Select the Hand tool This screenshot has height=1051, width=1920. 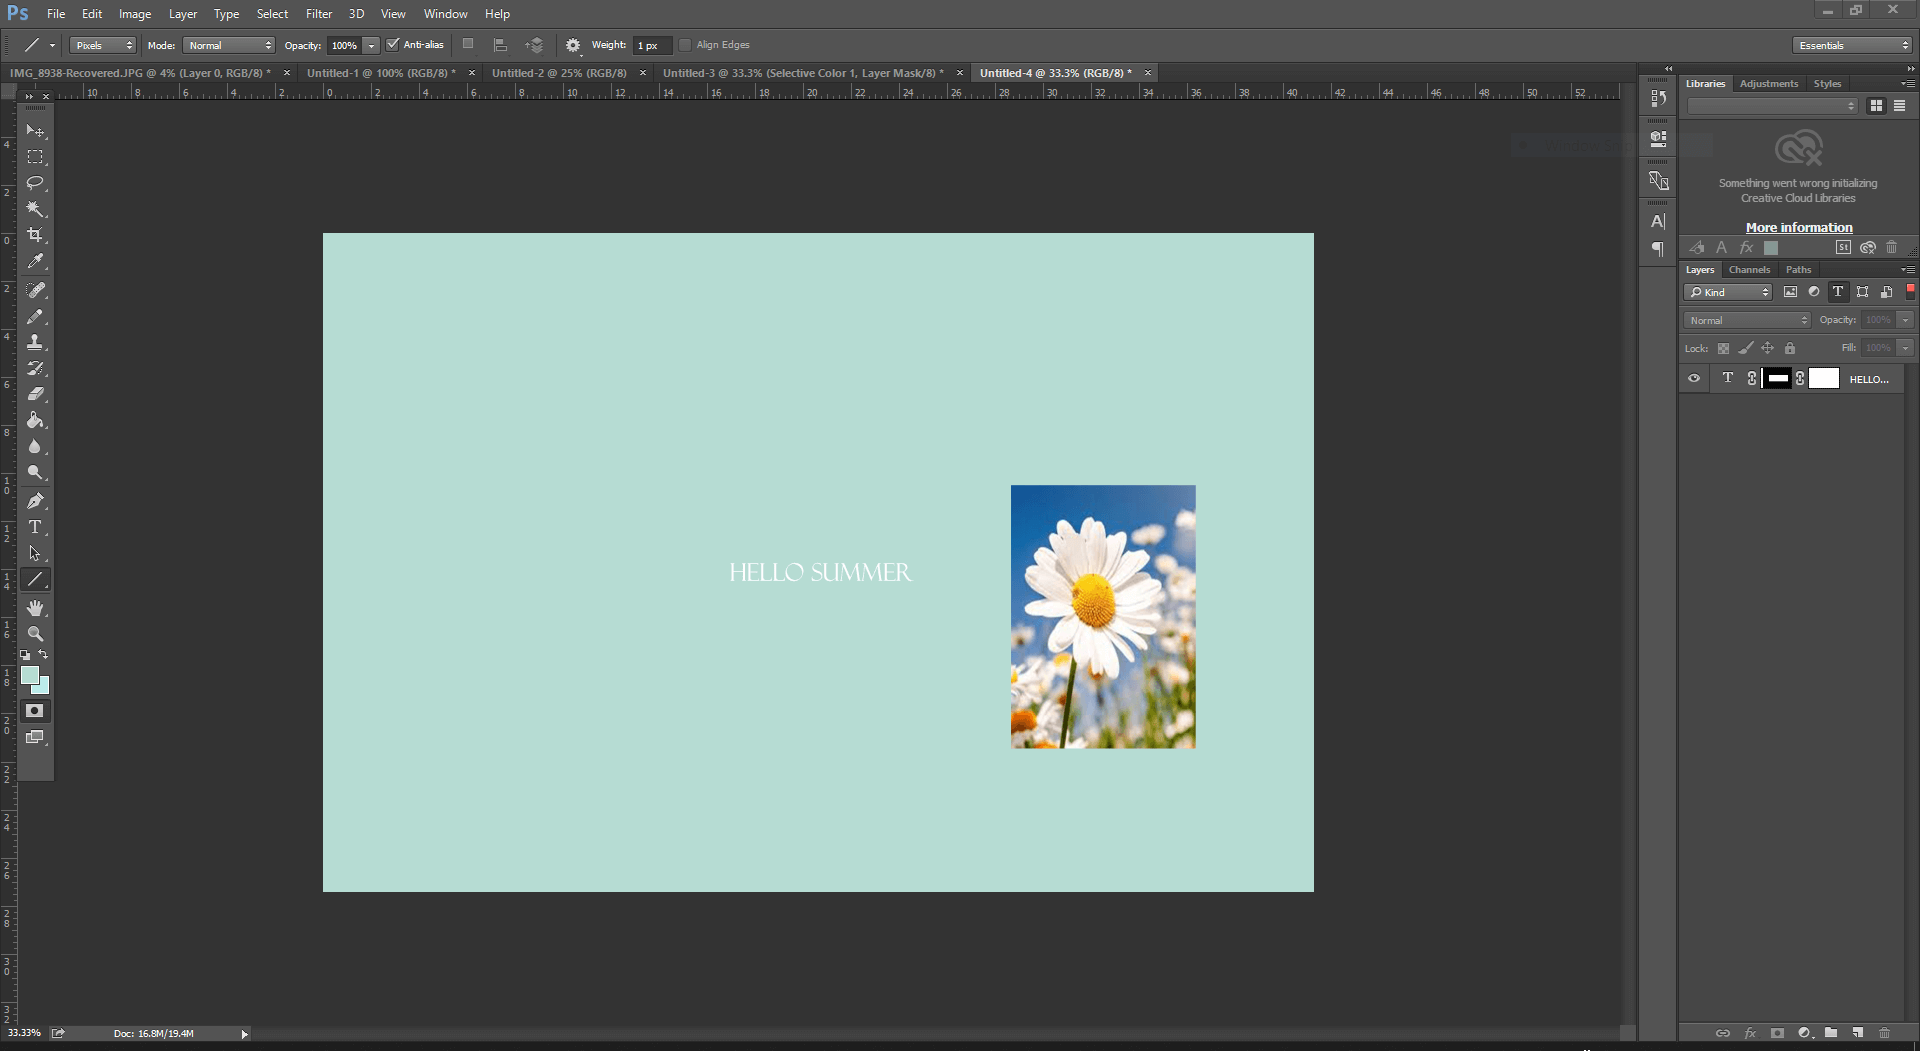[x=36, y=607]
